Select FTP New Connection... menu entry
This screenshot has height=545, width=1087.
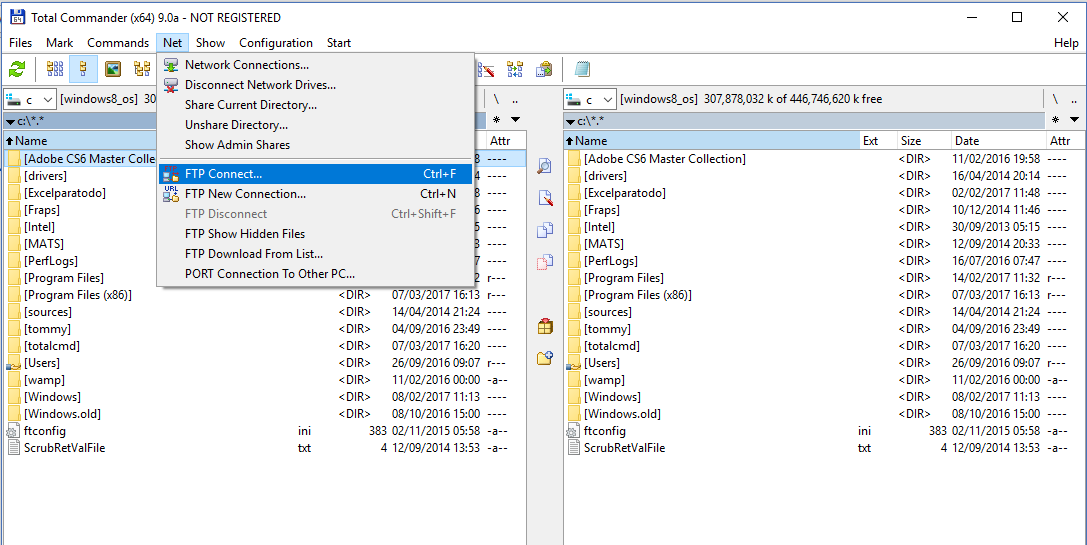(315, 194)
